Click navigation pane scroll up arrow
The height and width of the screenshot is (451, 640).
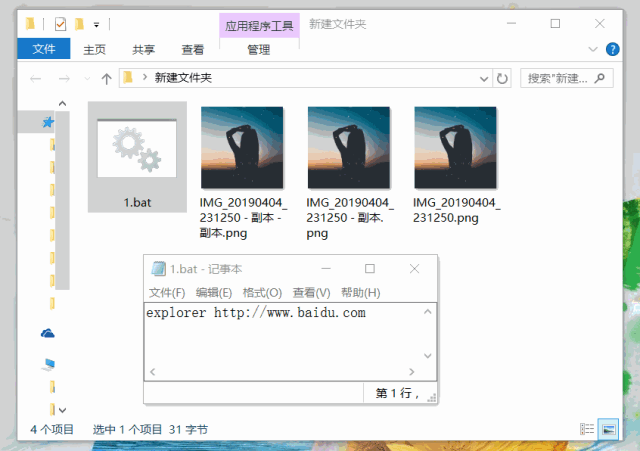click(x=62, y=104)
